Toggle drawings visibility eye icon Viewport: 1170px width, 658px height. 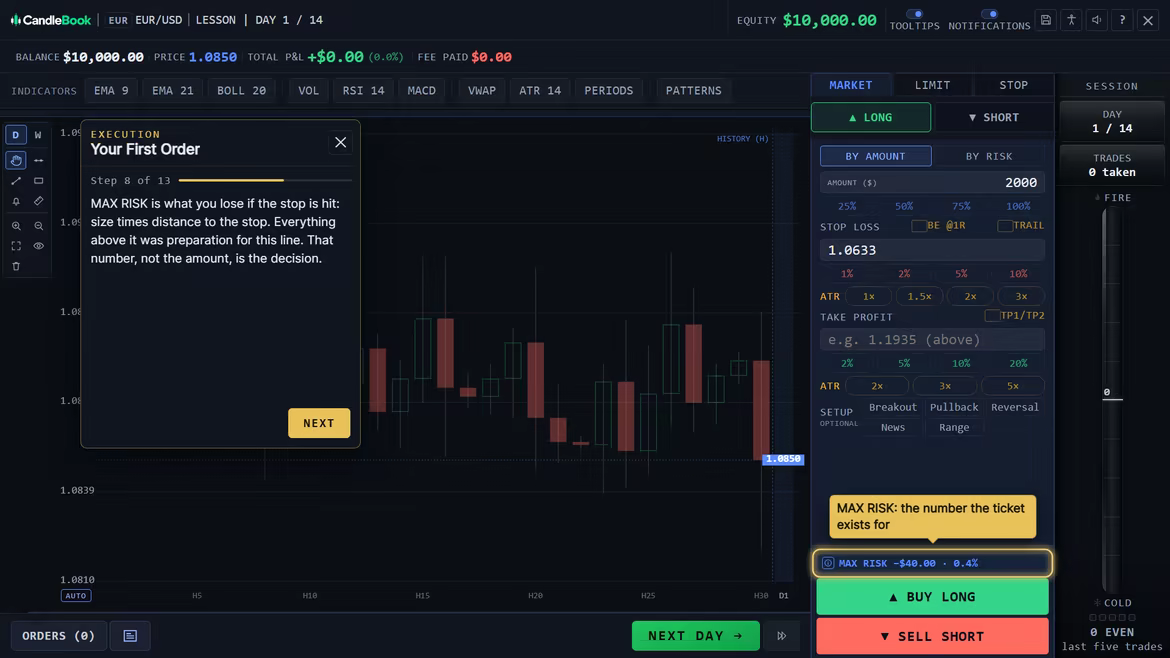39,245
